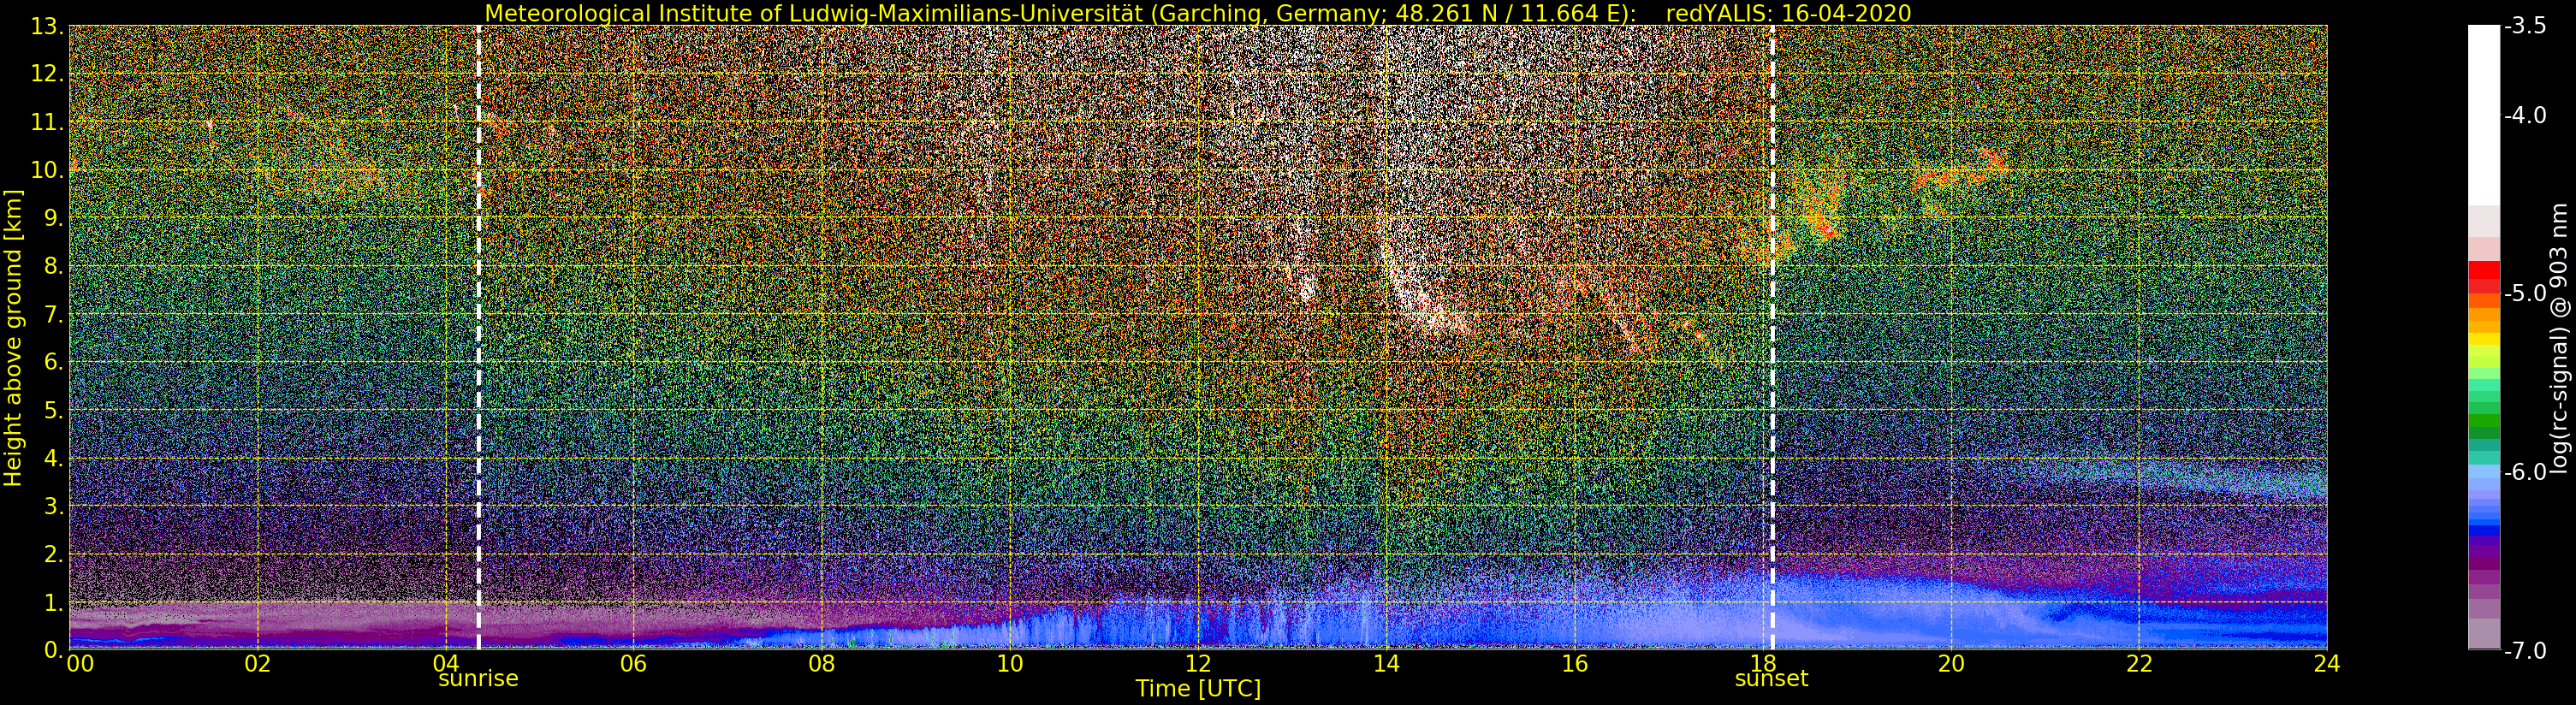Click the time axis tick label '08'
This screenshot has width=2576, height=705.
click(x=822, y=664)
